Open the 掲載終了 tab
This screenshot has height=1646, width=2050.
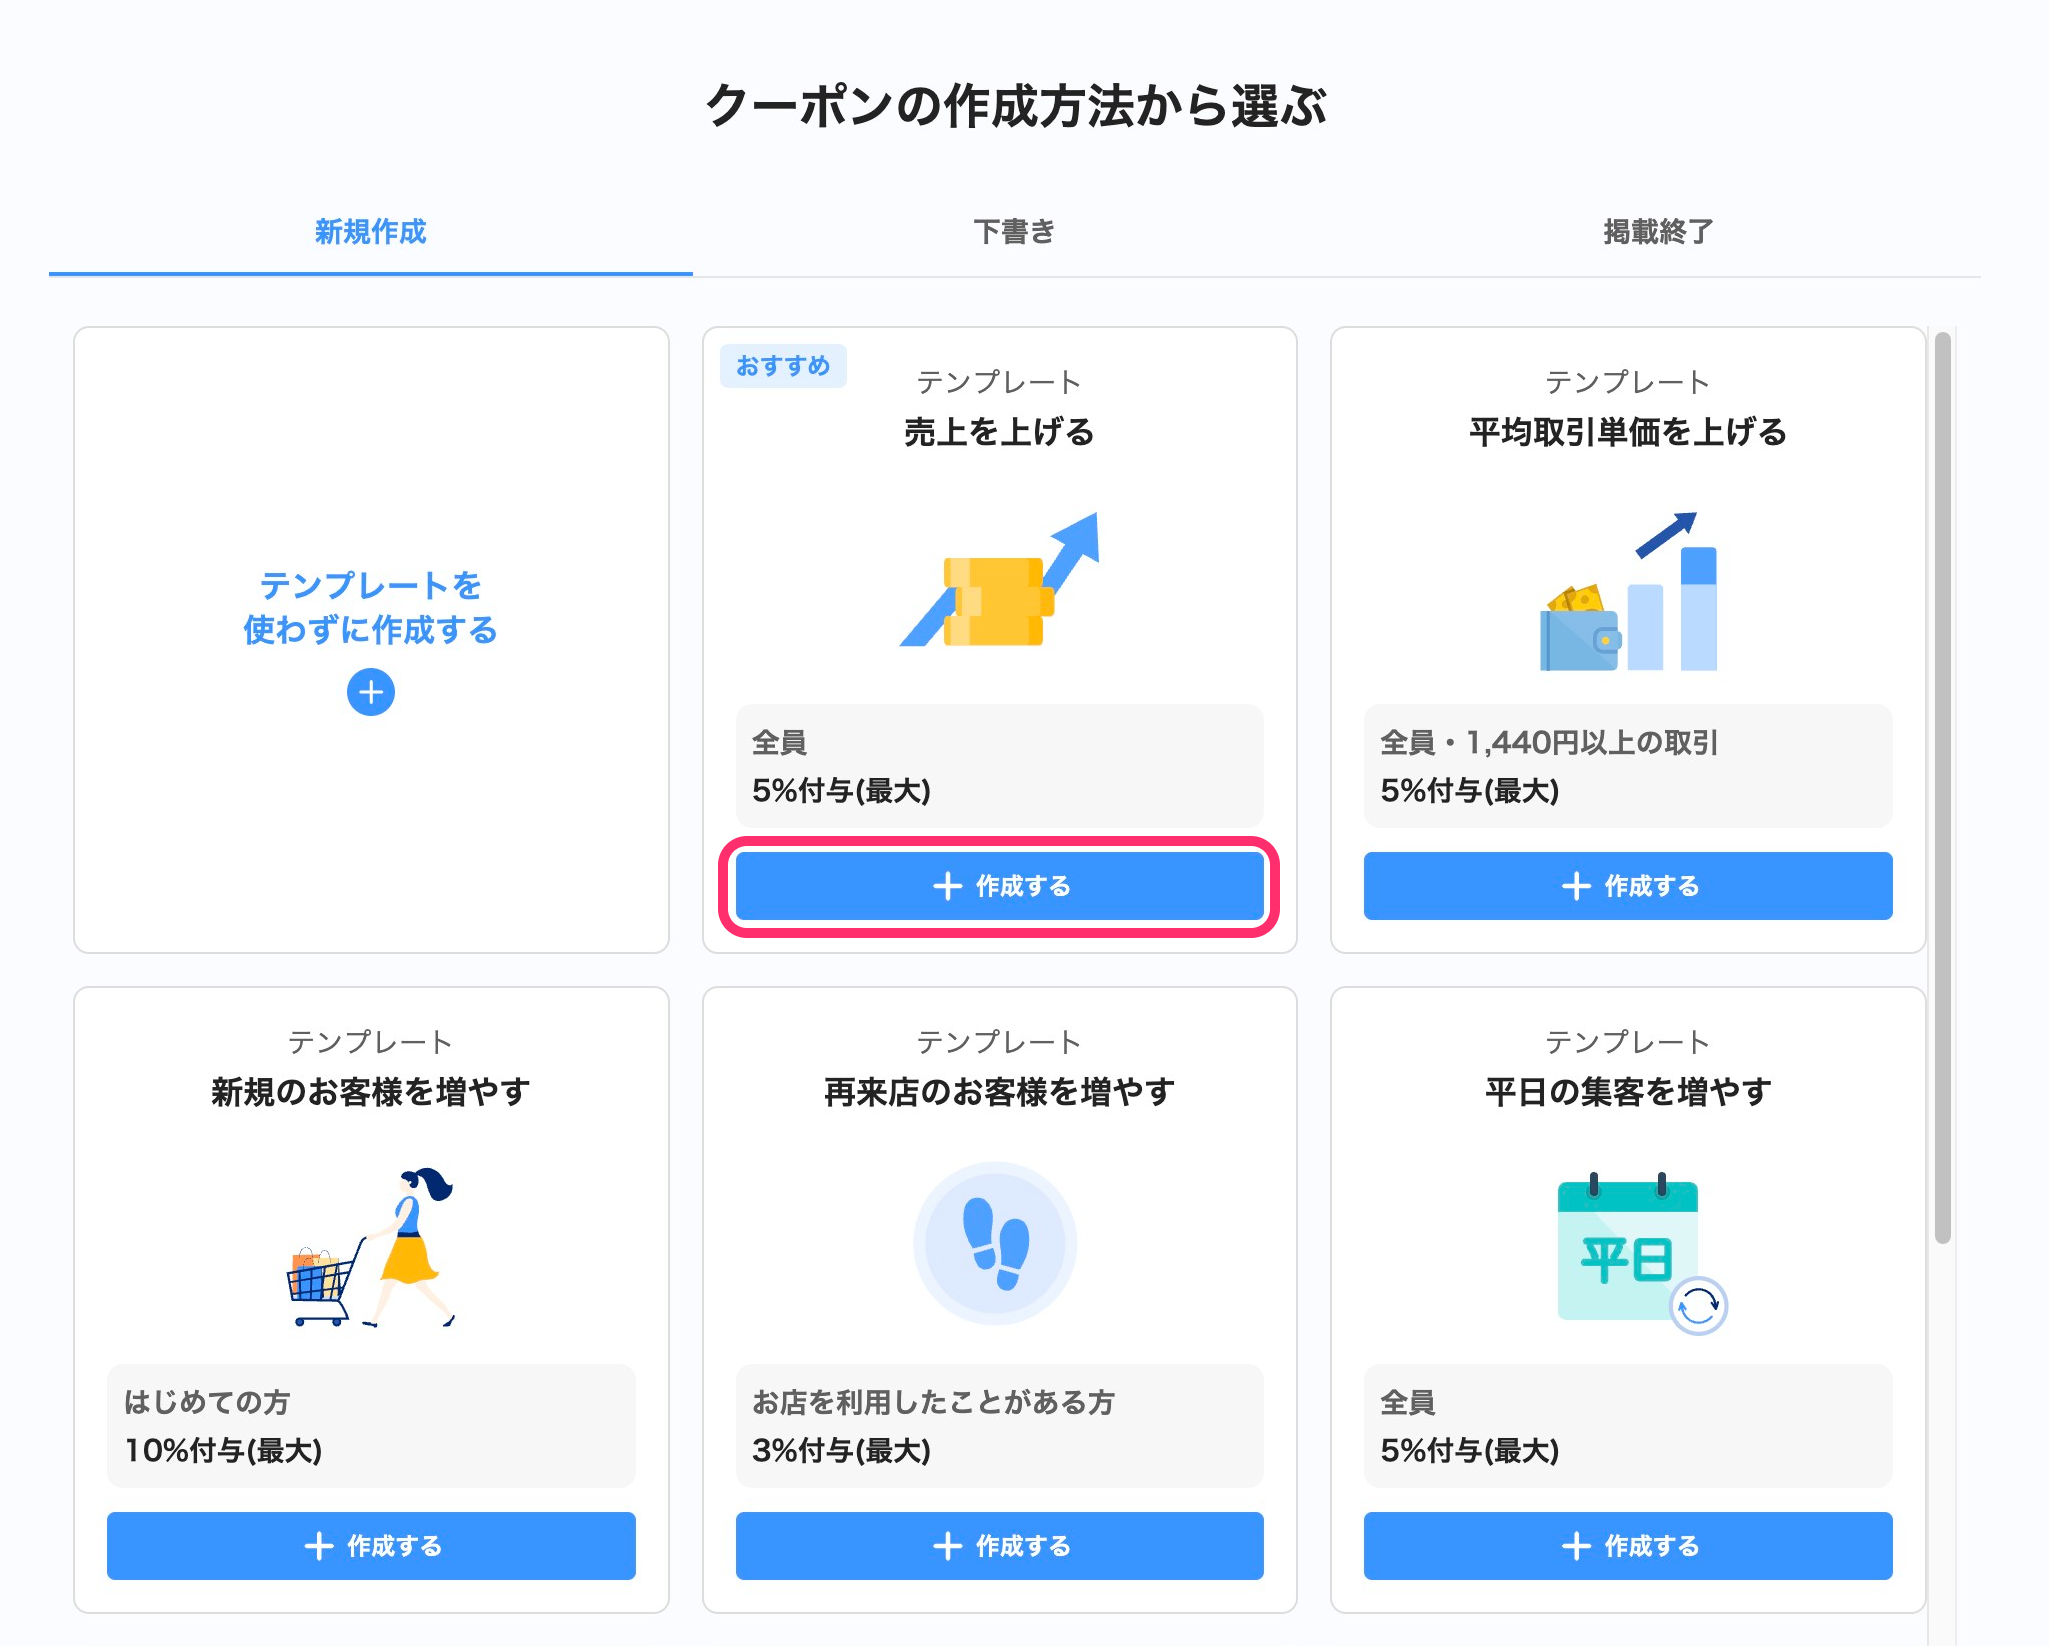pos(1657,232)
